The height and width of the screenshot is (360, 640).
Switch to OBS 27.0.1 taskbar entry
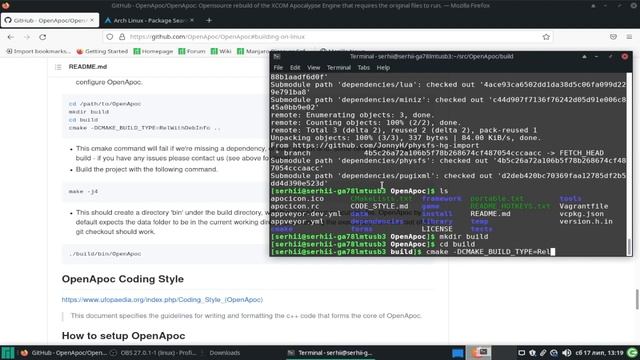click(x=154, y=353)
